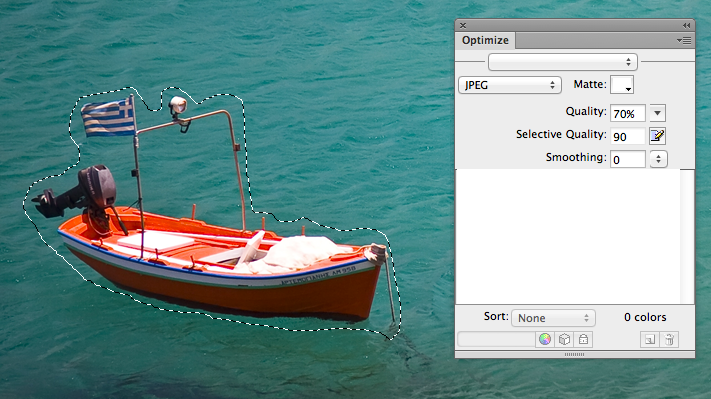Click the Smoothing stepper arrows
The image size is (711, 399).
tap(658, 159)
